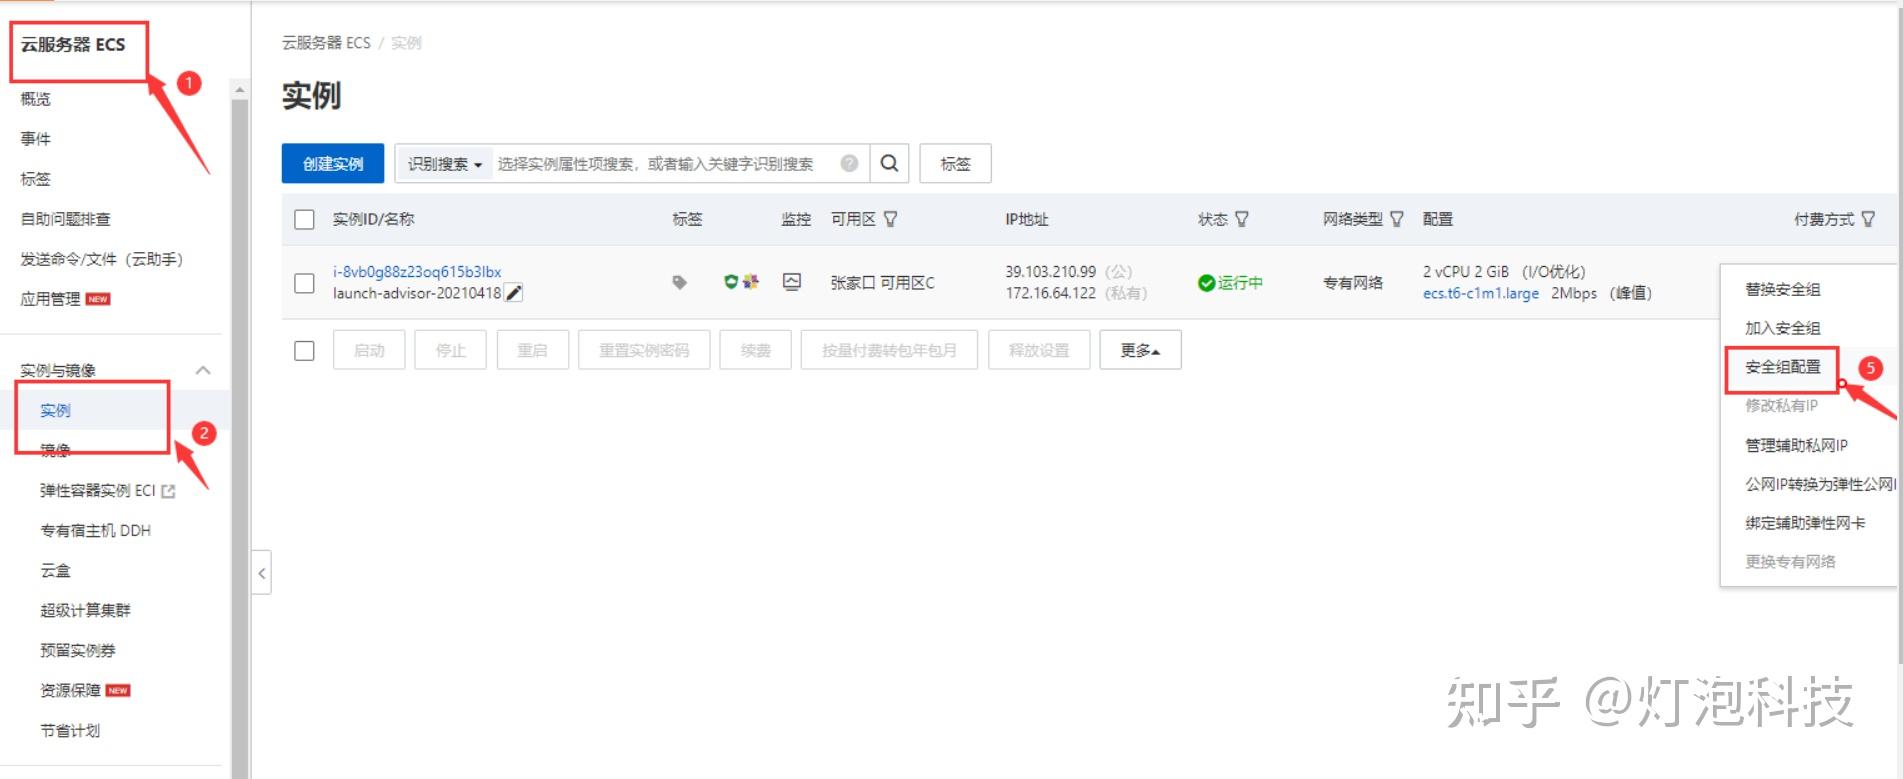Click the 云服务器 ECS sidebar title
Screen dimensions: 1903x779
coord(73,44)
